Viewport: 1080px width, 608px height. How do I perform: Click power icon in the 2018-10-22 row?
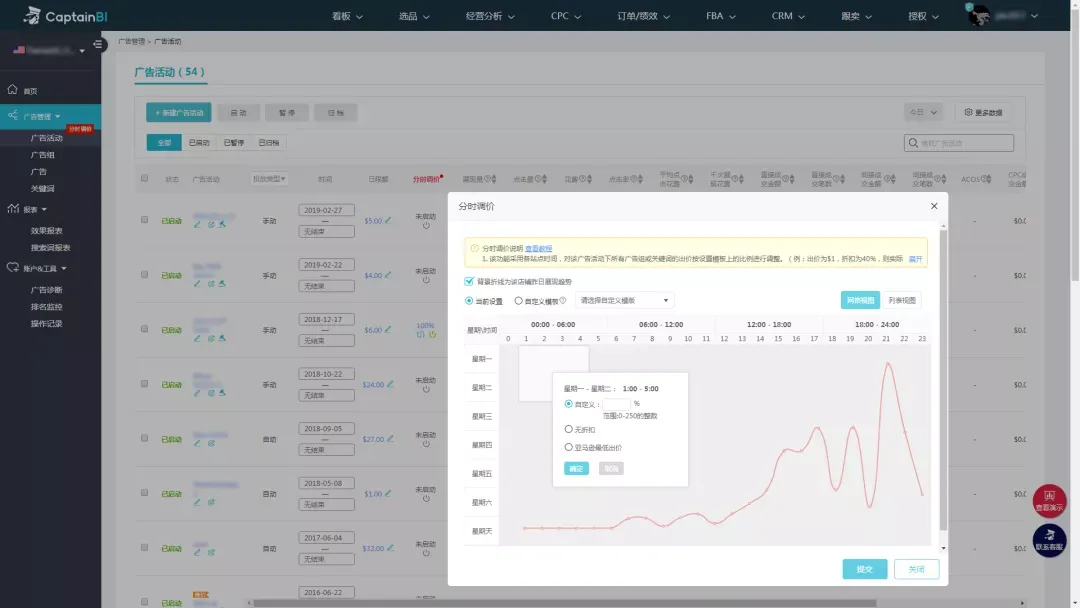426,390
